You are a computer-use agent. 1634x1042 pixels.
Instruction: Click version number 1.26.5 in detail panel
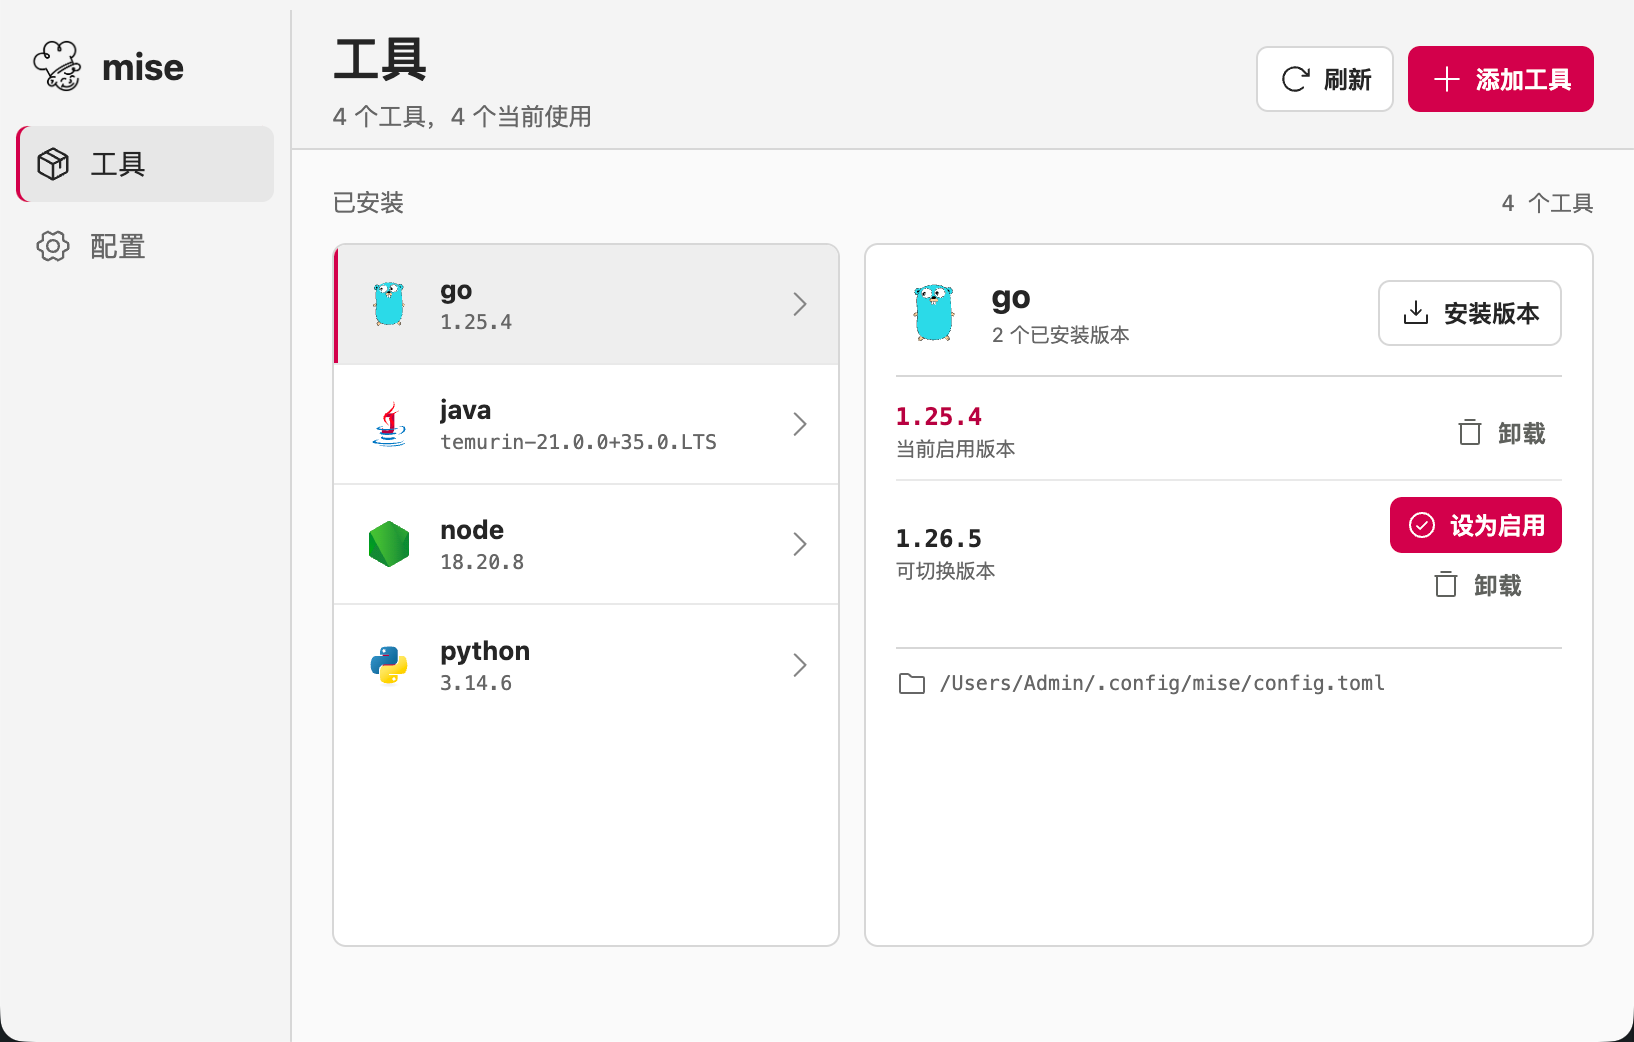coord(939,538)
